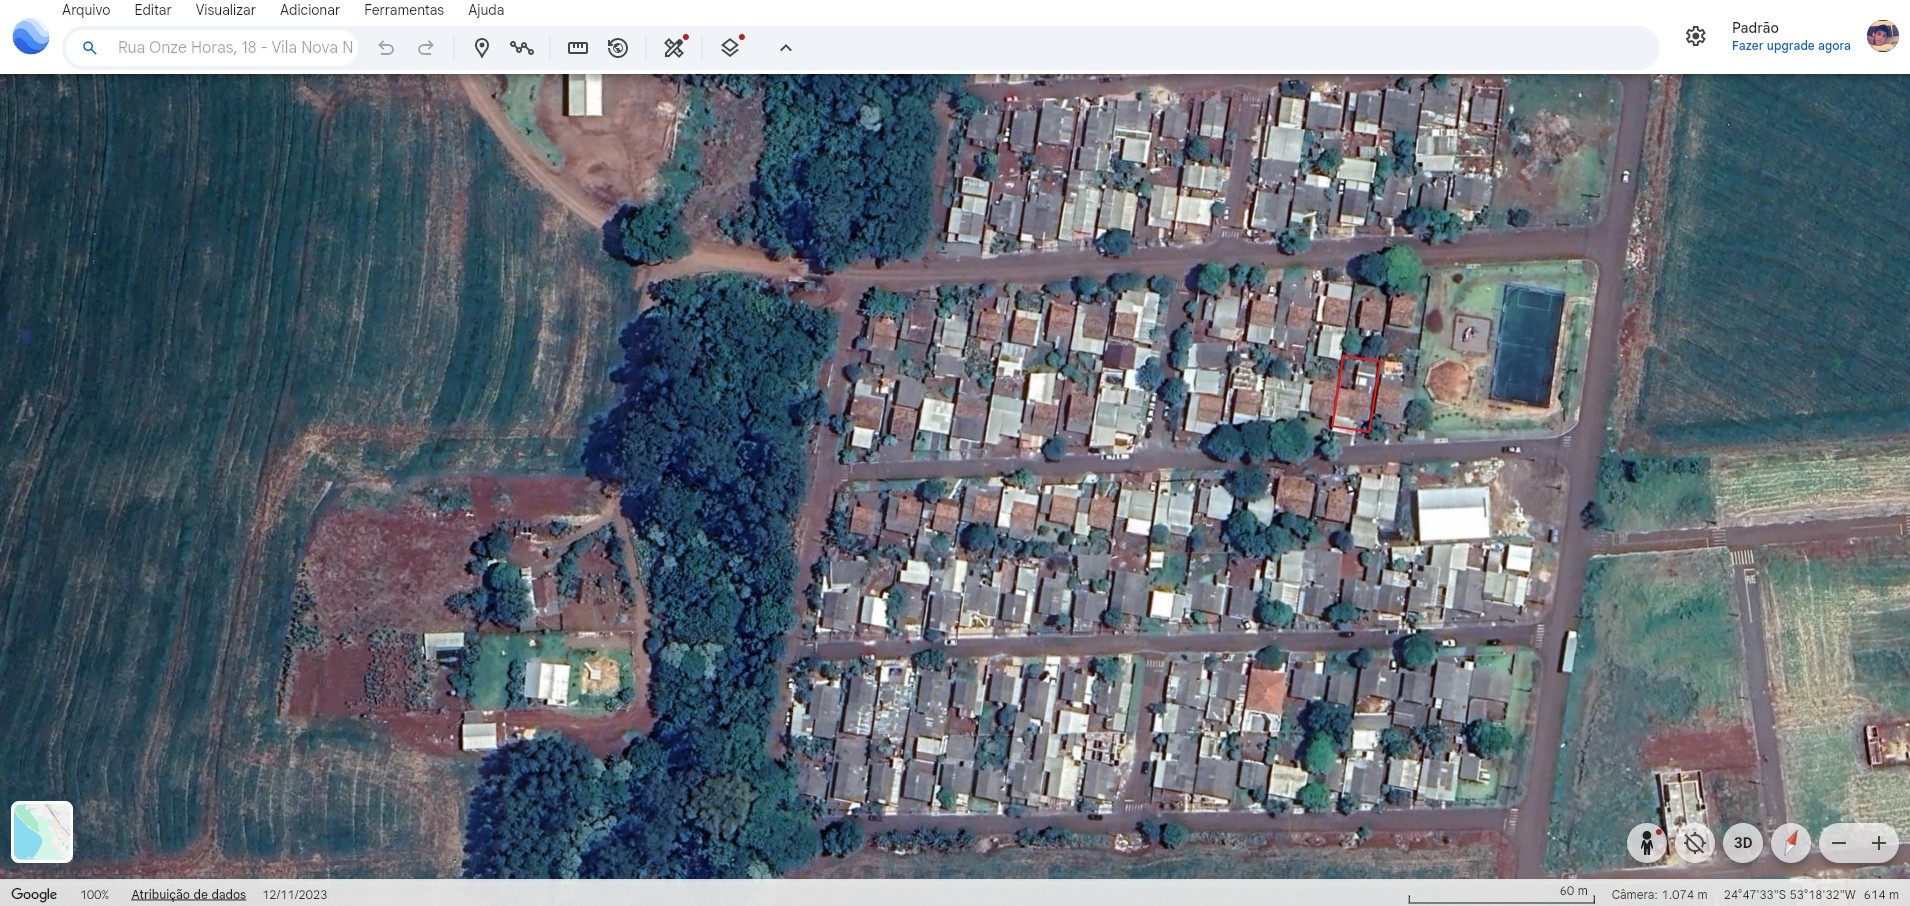The image size is (1910, 906).
Task: Open the layers panel icon
Action: (731, 47)
